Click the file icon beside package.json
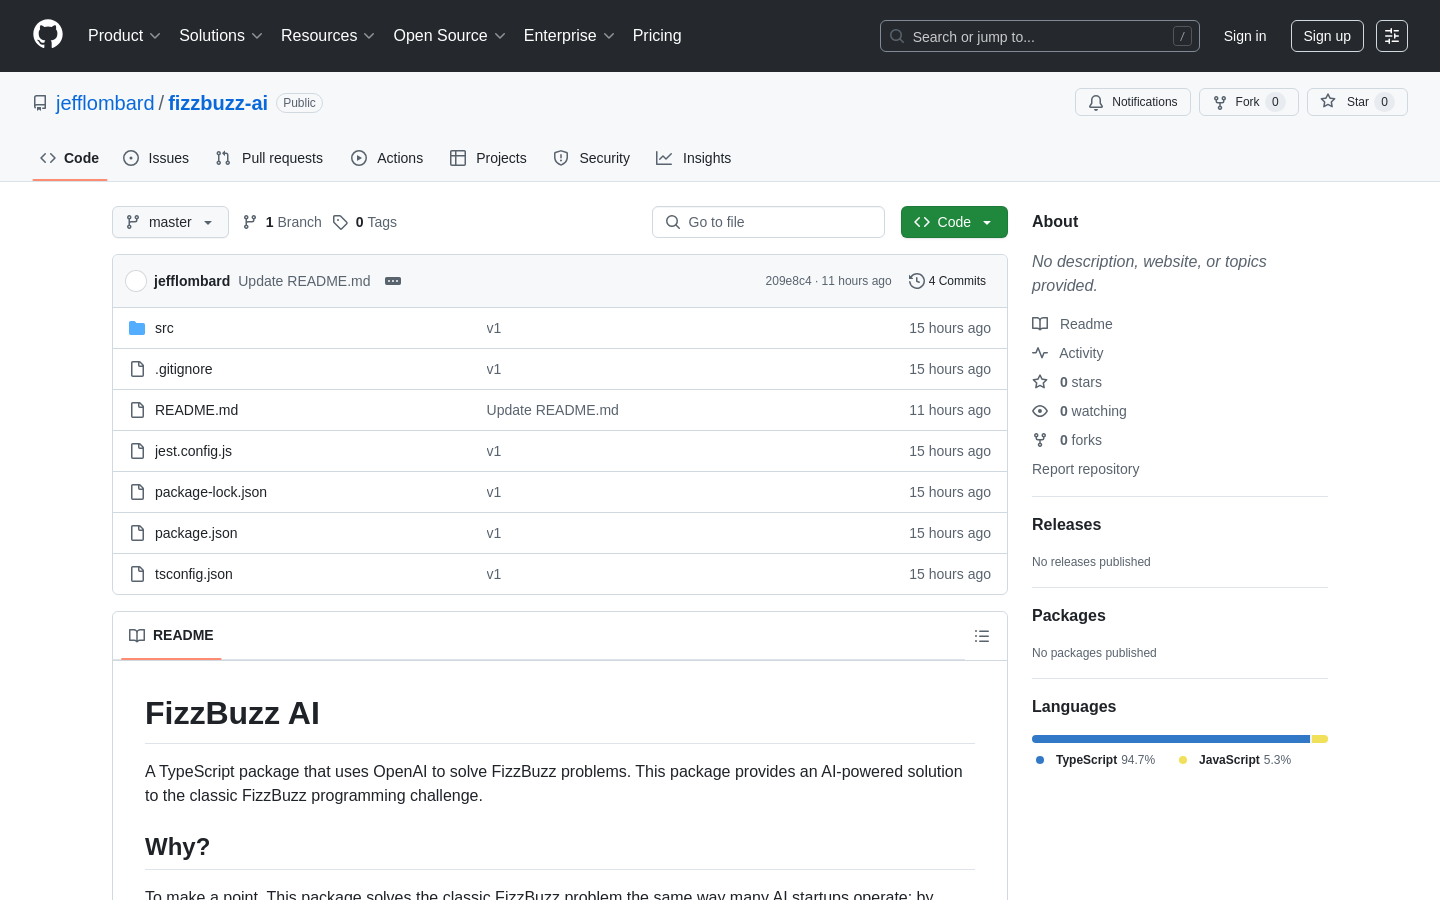Image resolution: width=1440 pixels, height=900 pixels. 137,533
